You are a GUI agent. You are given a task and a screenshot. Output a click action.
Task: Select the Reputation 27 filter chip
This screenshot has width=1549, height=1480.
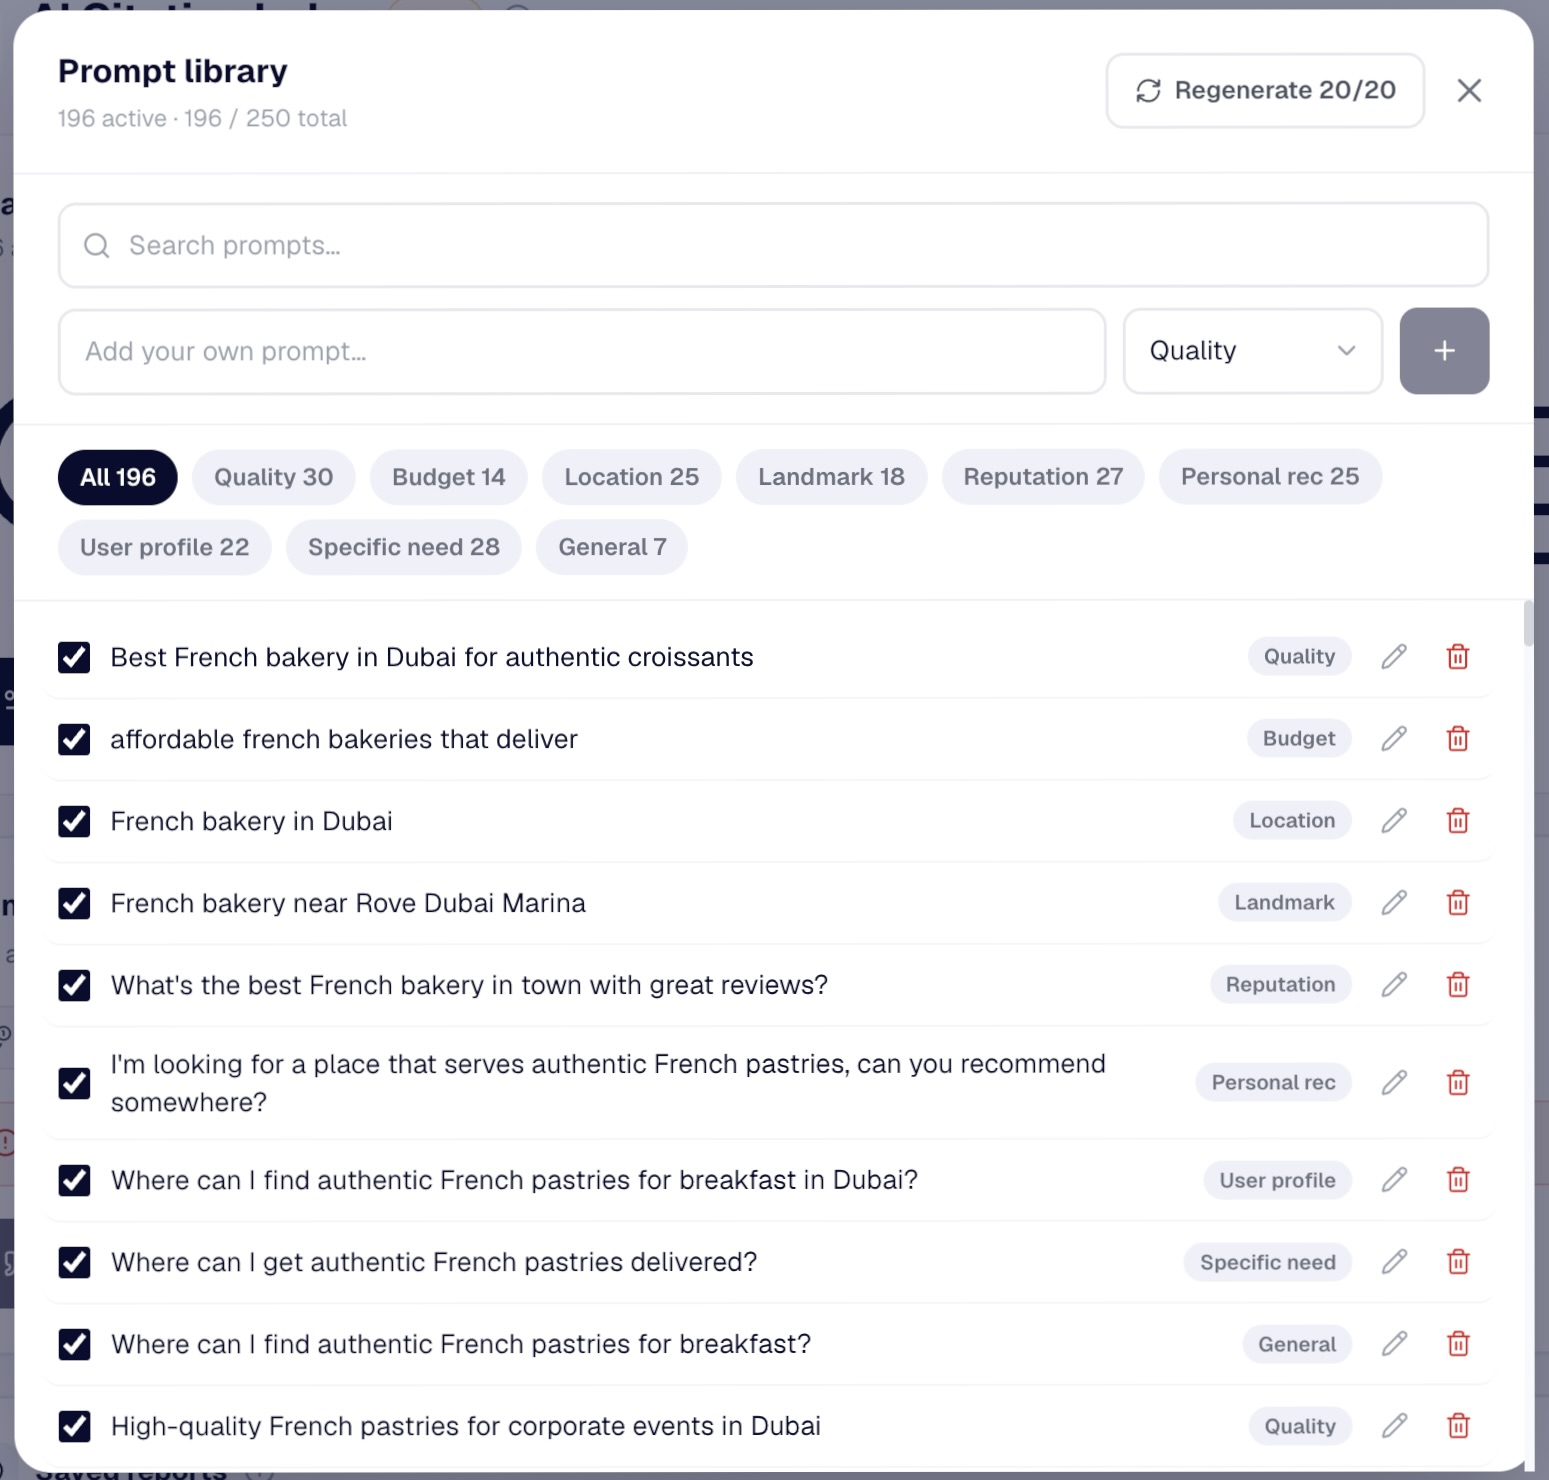(1043, 477)
